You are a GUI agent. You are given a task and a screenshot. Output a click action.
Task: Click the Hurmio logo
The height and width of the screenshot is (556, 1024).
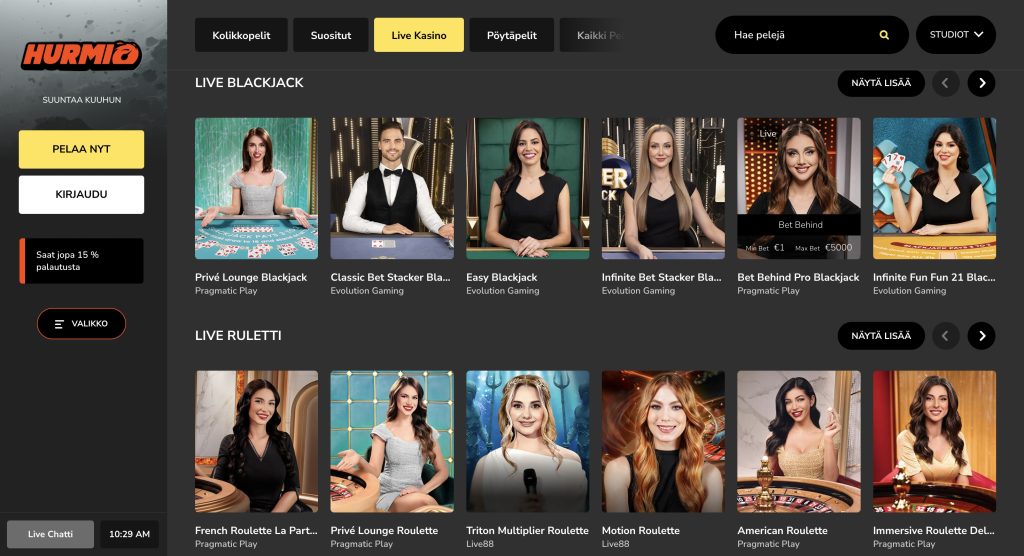click(x=81, y=56)
